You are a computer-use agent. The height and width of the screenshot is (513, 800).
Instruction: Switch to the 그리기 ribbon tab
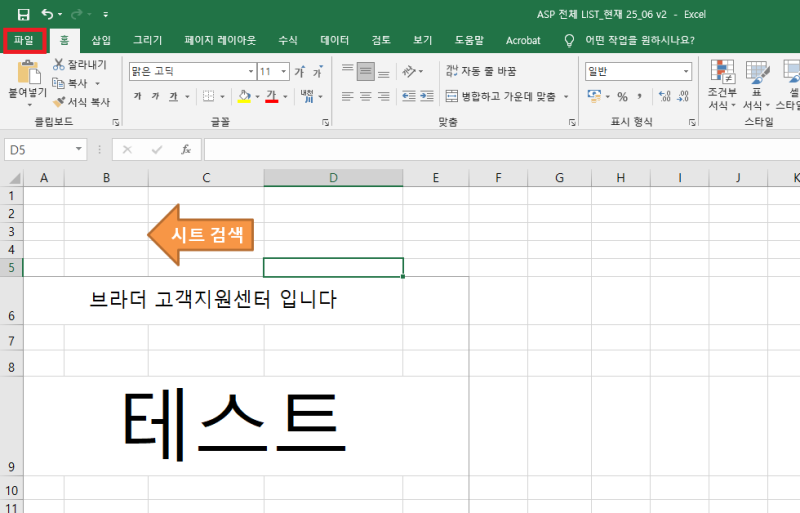pyautogui.click(x=147, y=40)
